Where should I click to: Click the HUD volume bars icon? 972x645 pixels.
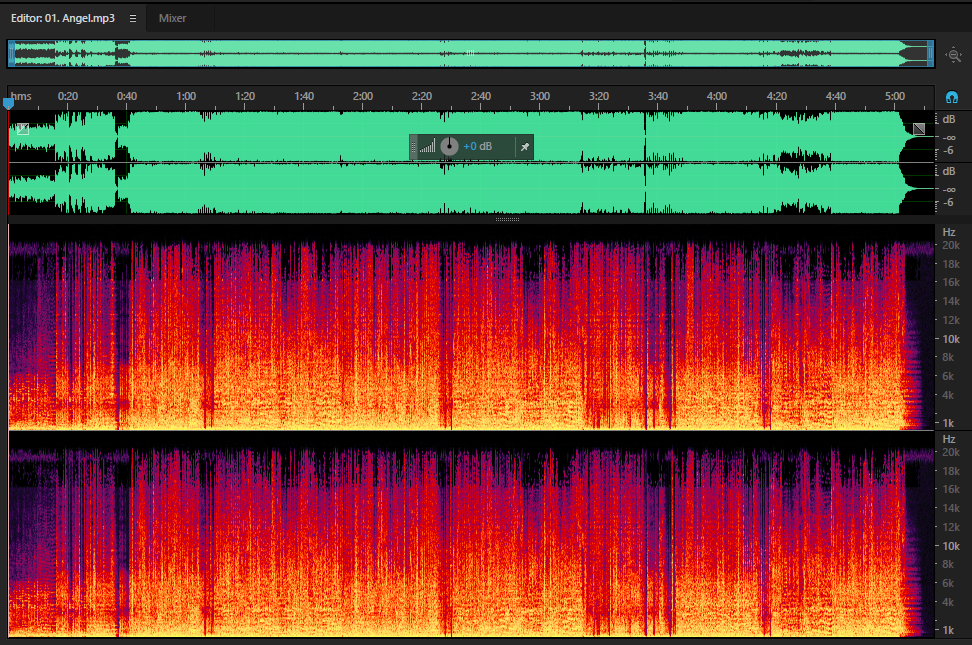428,146
